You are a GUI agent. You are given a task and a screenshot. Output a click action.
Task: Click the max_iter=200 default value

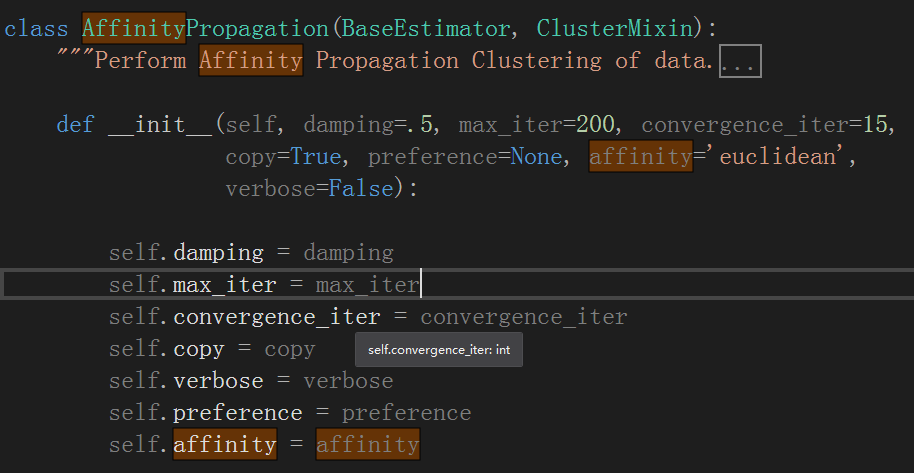click(595, 125)
